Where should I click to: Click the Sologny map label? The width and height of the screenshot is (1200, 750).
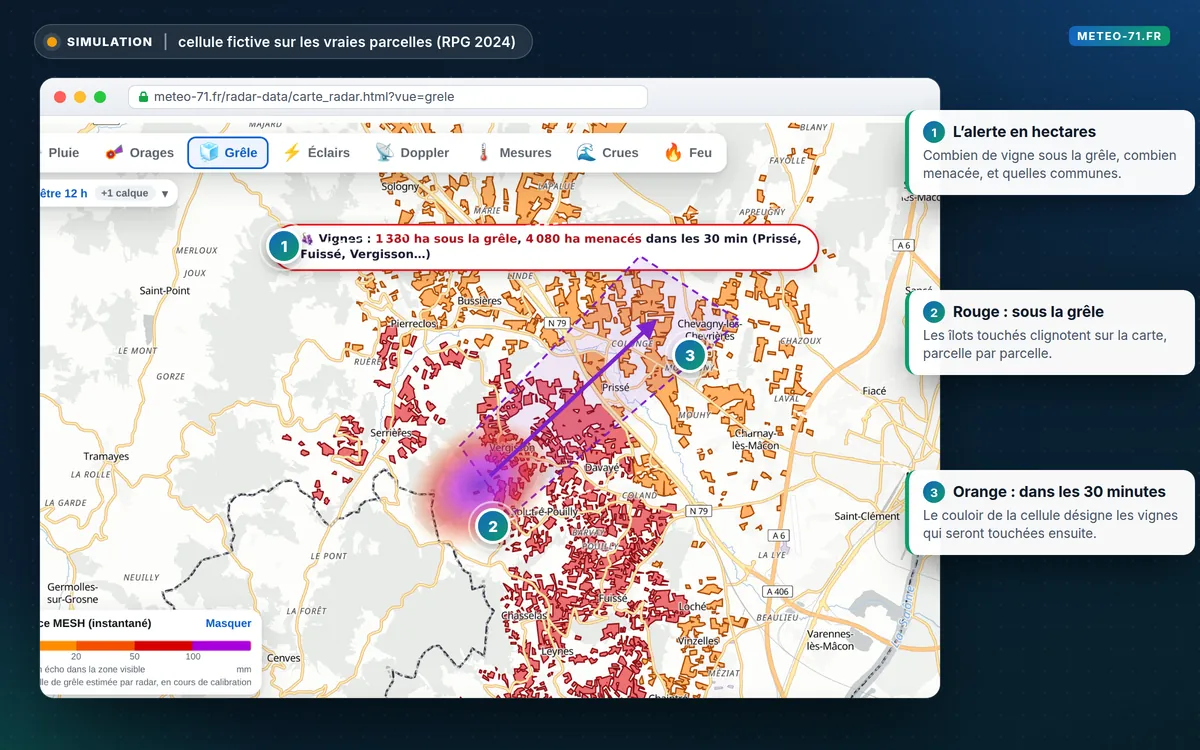pos(400,187)
